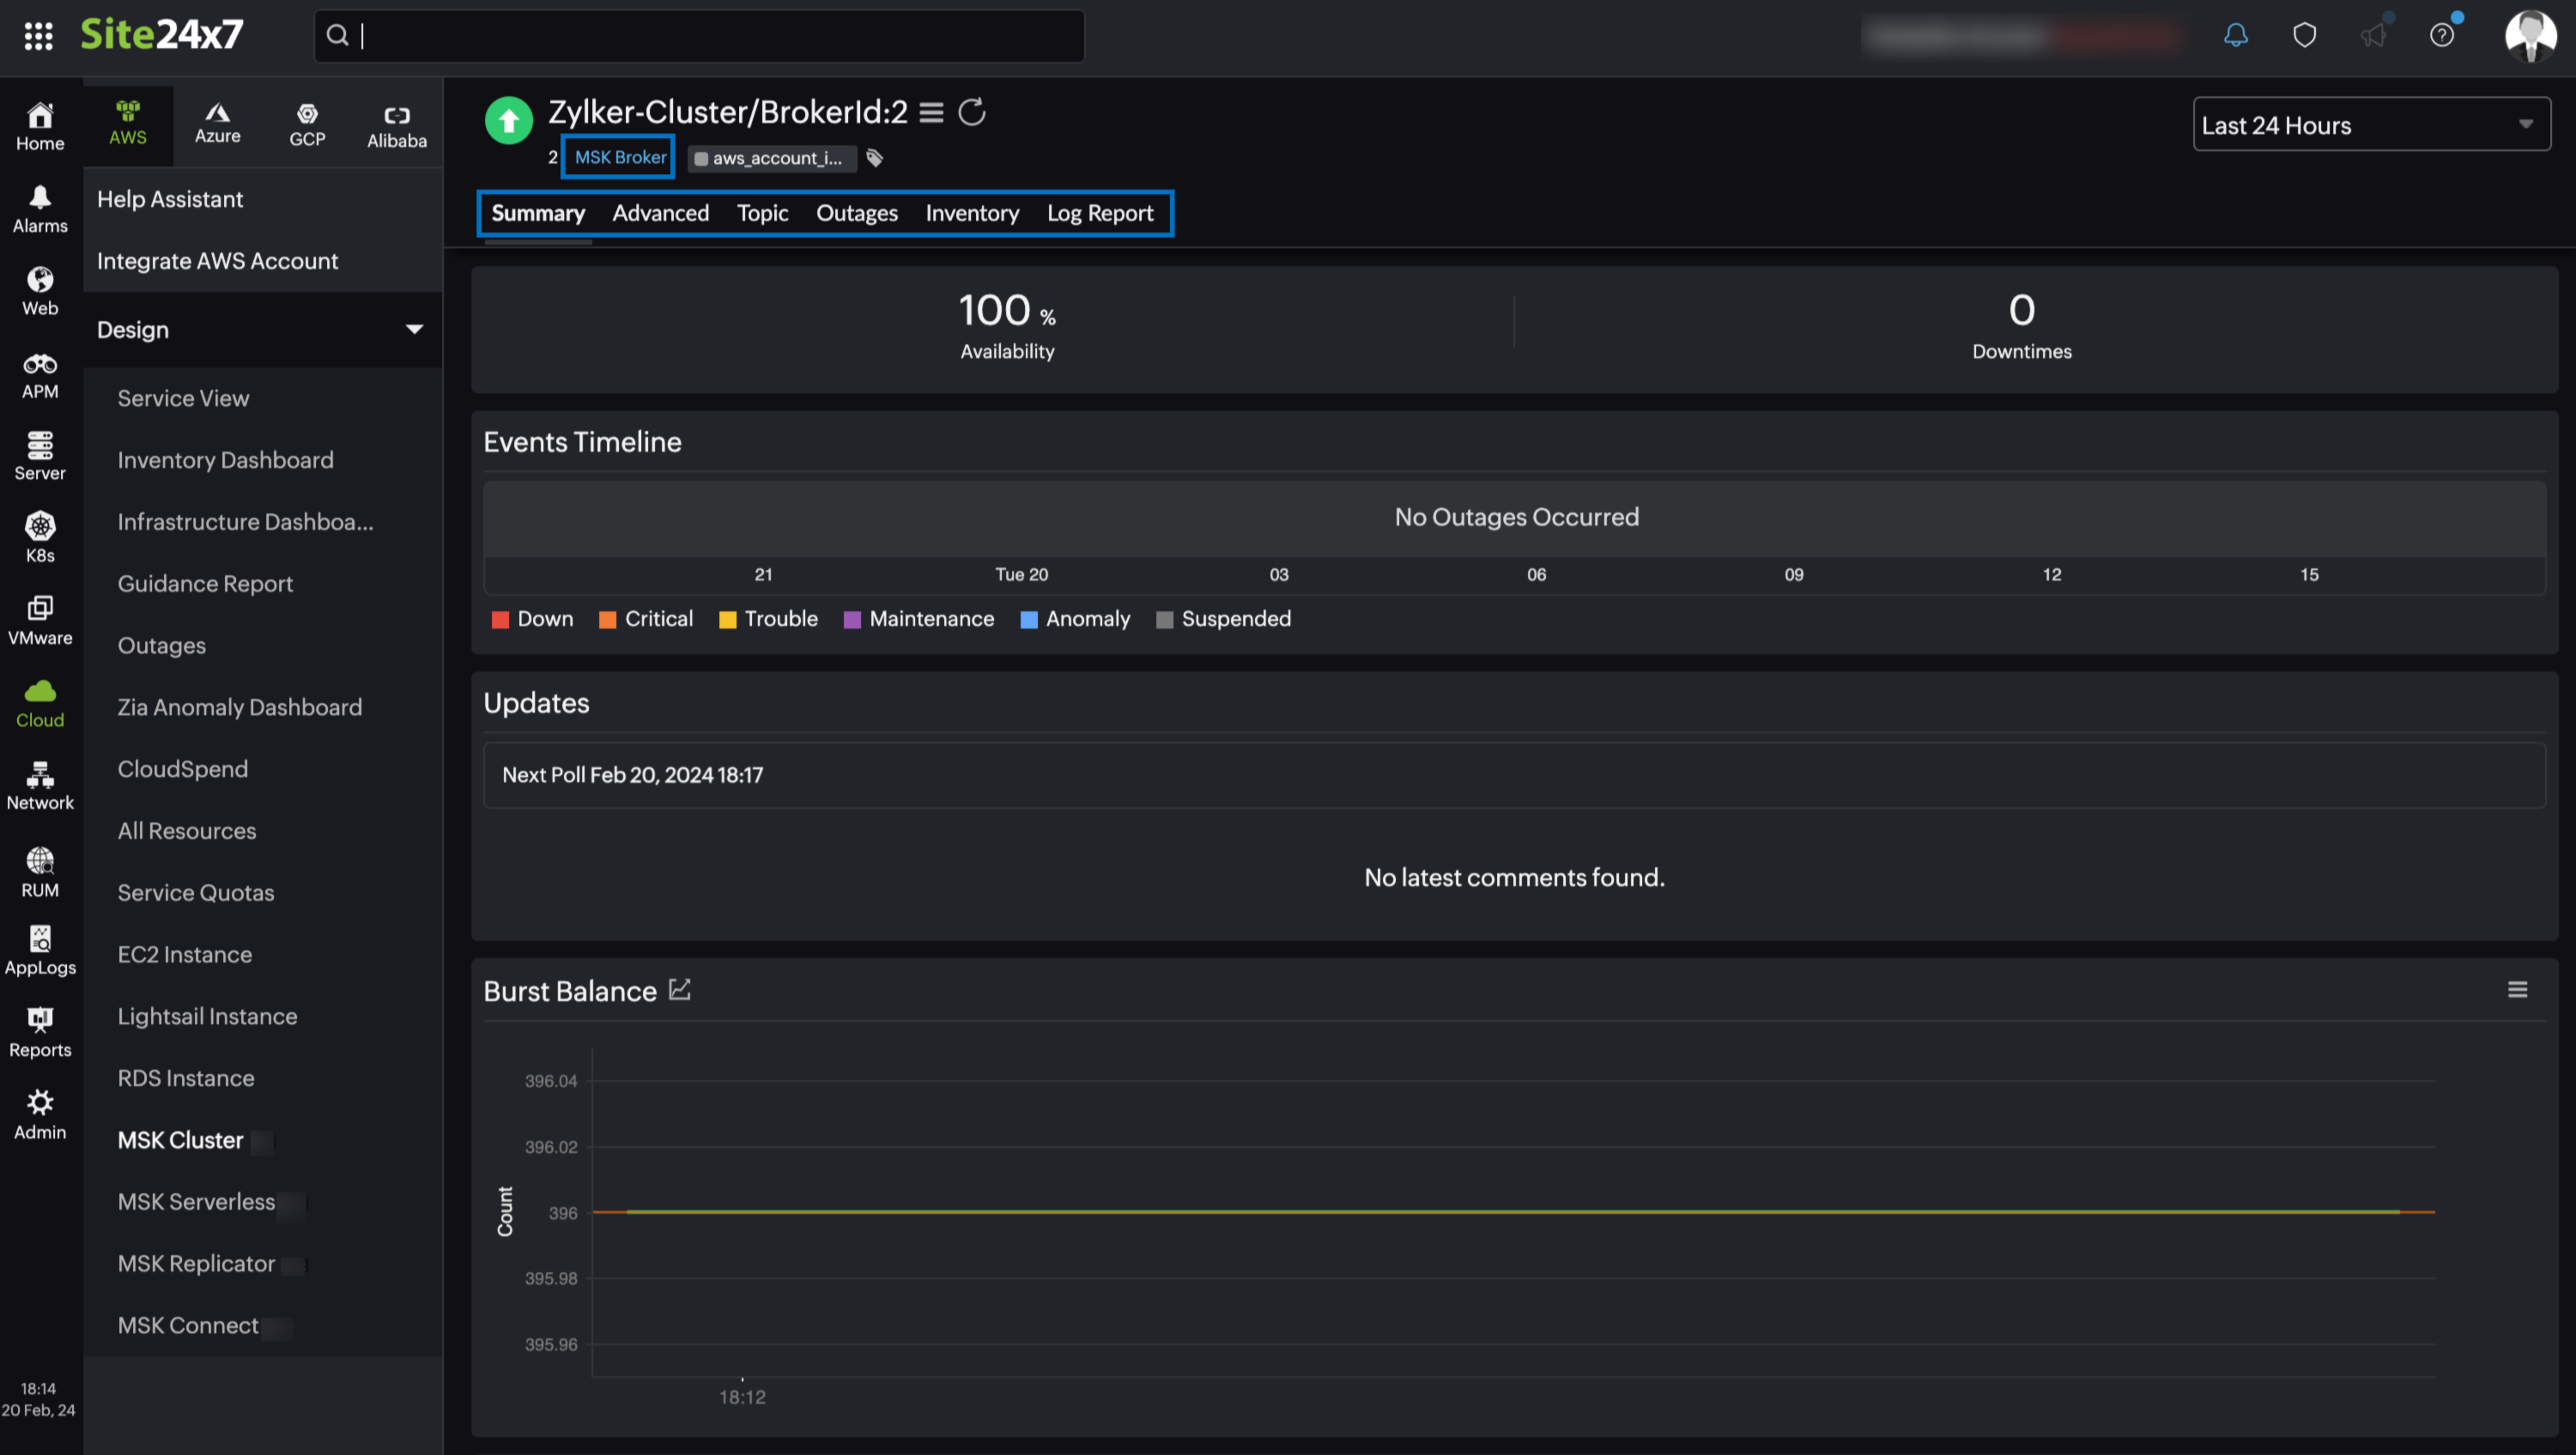2576x1455 pixels.
Task: Click the MSK Broker link
Action: [x=619, y=157]
